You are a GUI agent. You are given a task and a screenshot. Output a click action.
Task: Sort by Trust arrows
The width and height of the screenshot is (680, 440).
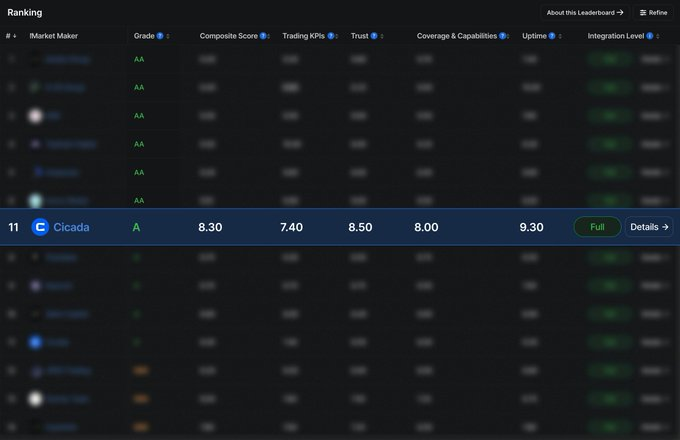(x=382, y=36)
